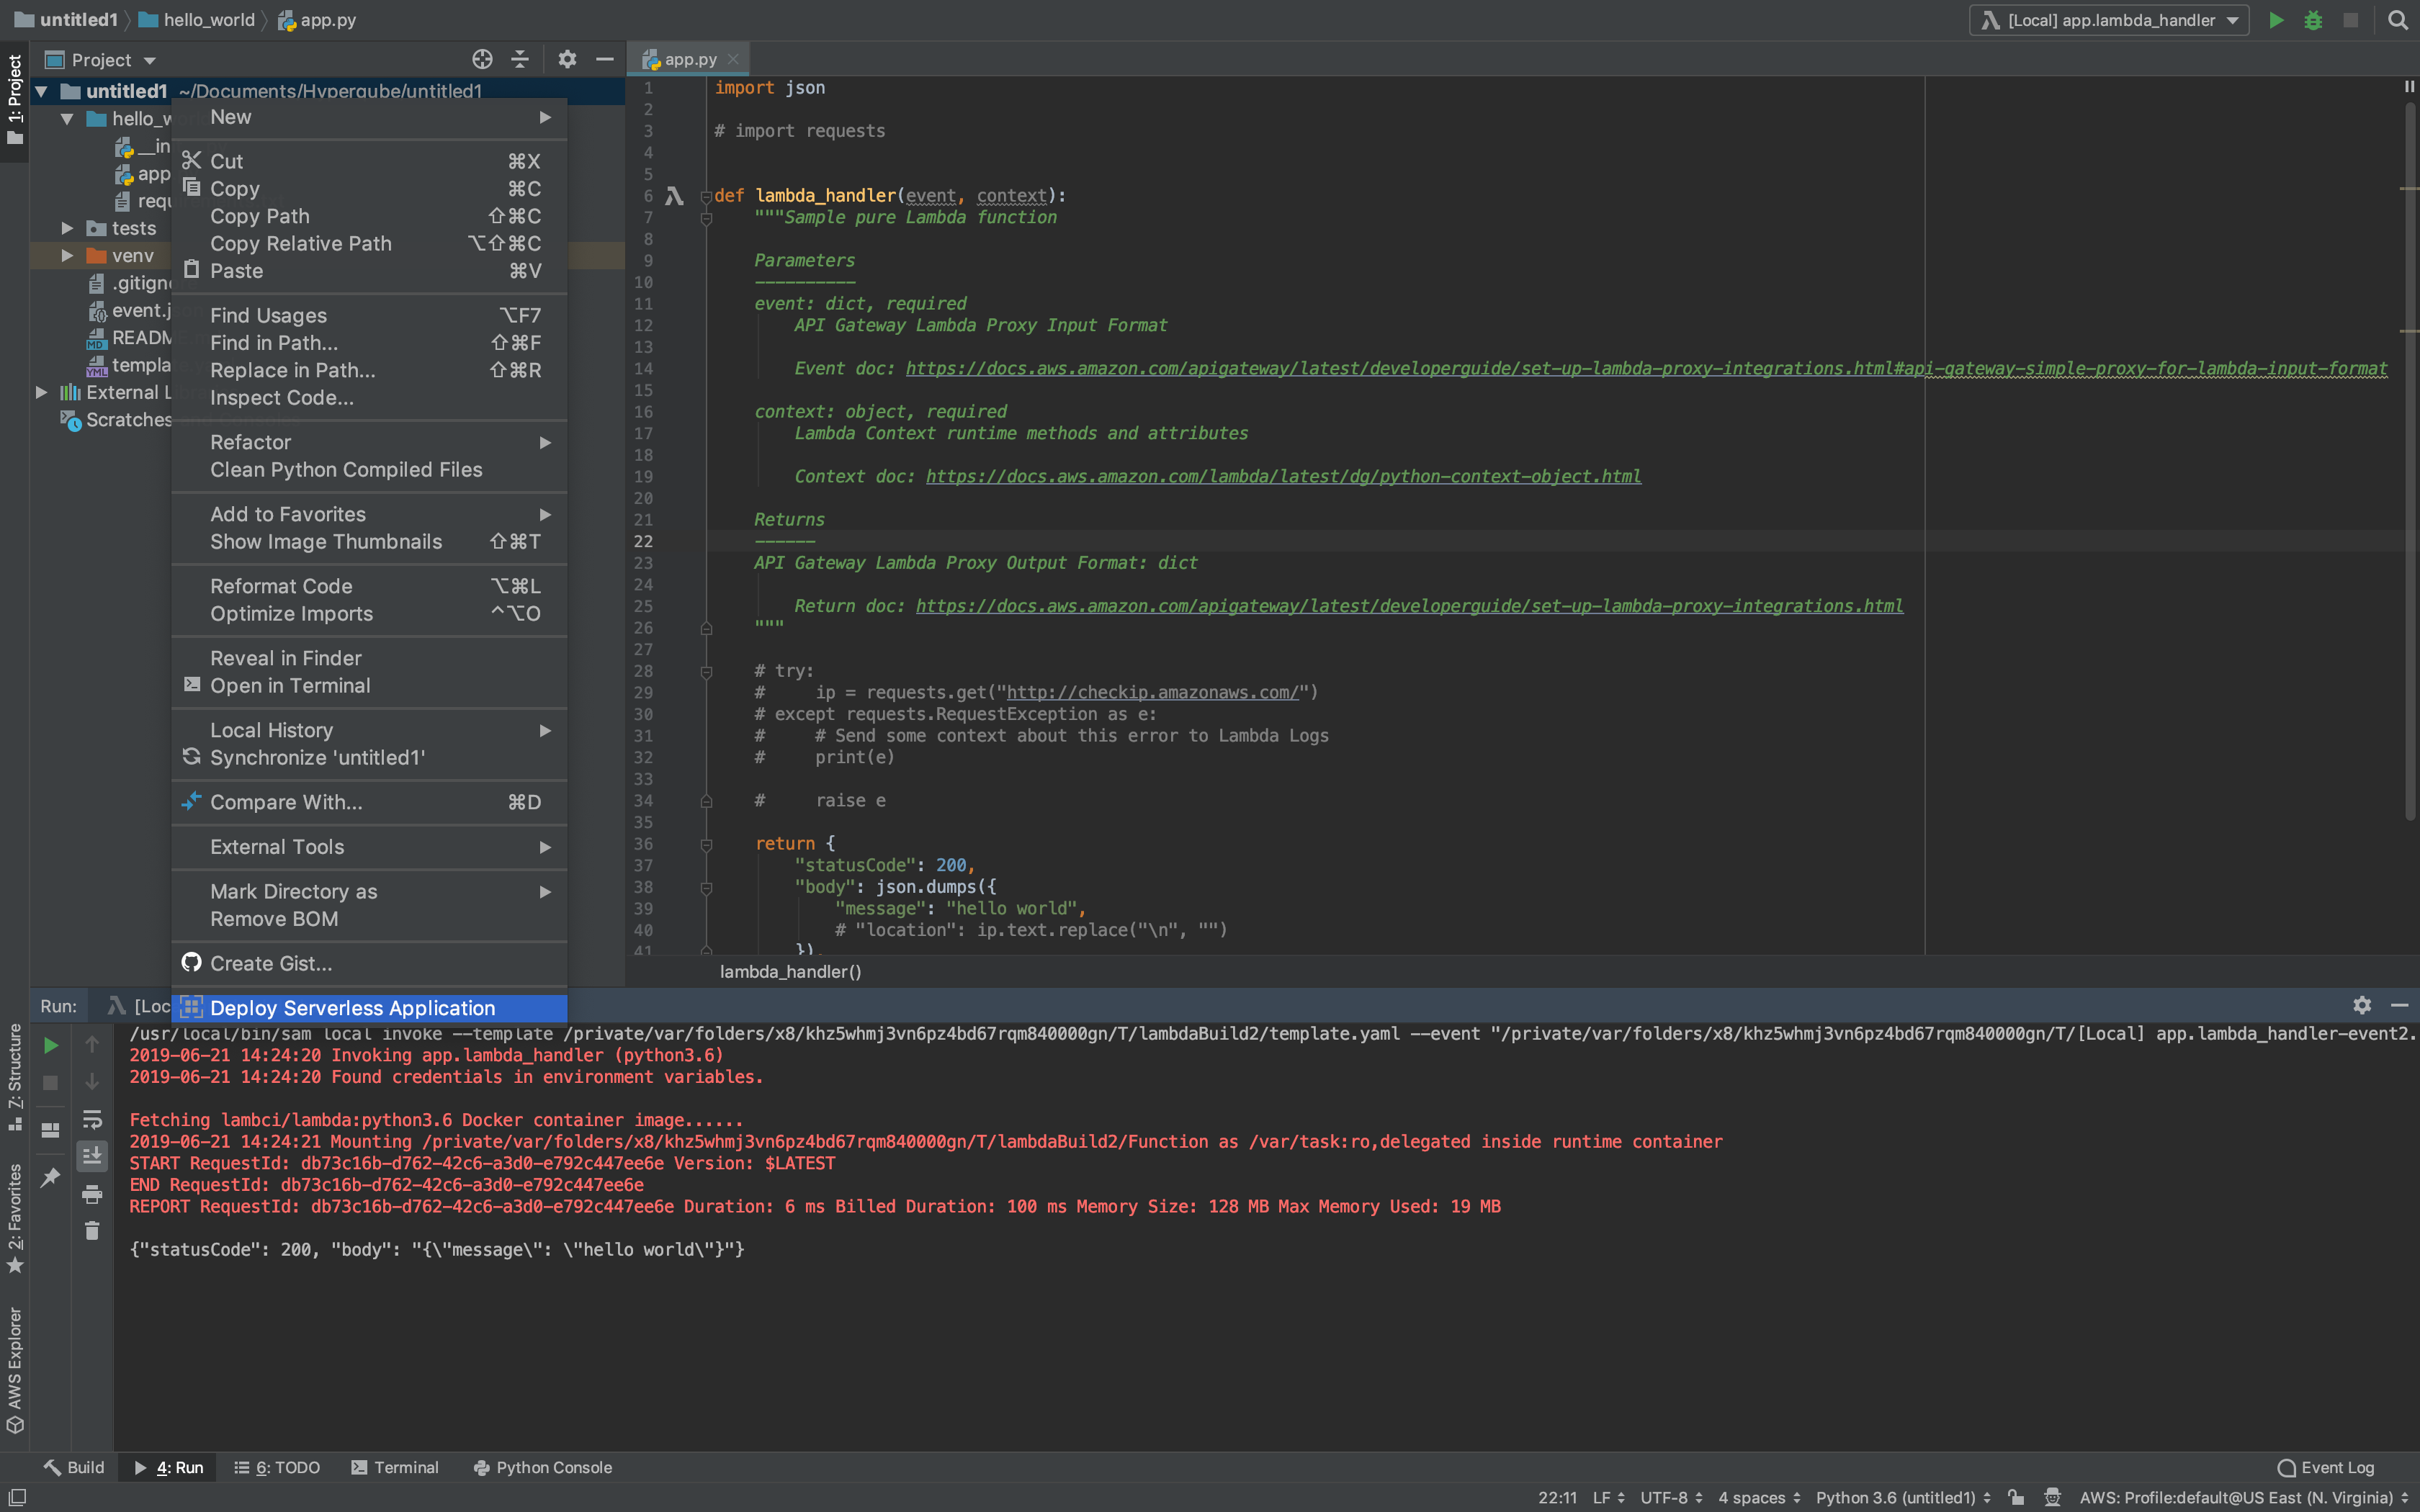Viewport: 2420px width, 1512px height.
Task: Stop the running process in the top toolbar
Action: tap(2350, 20)
